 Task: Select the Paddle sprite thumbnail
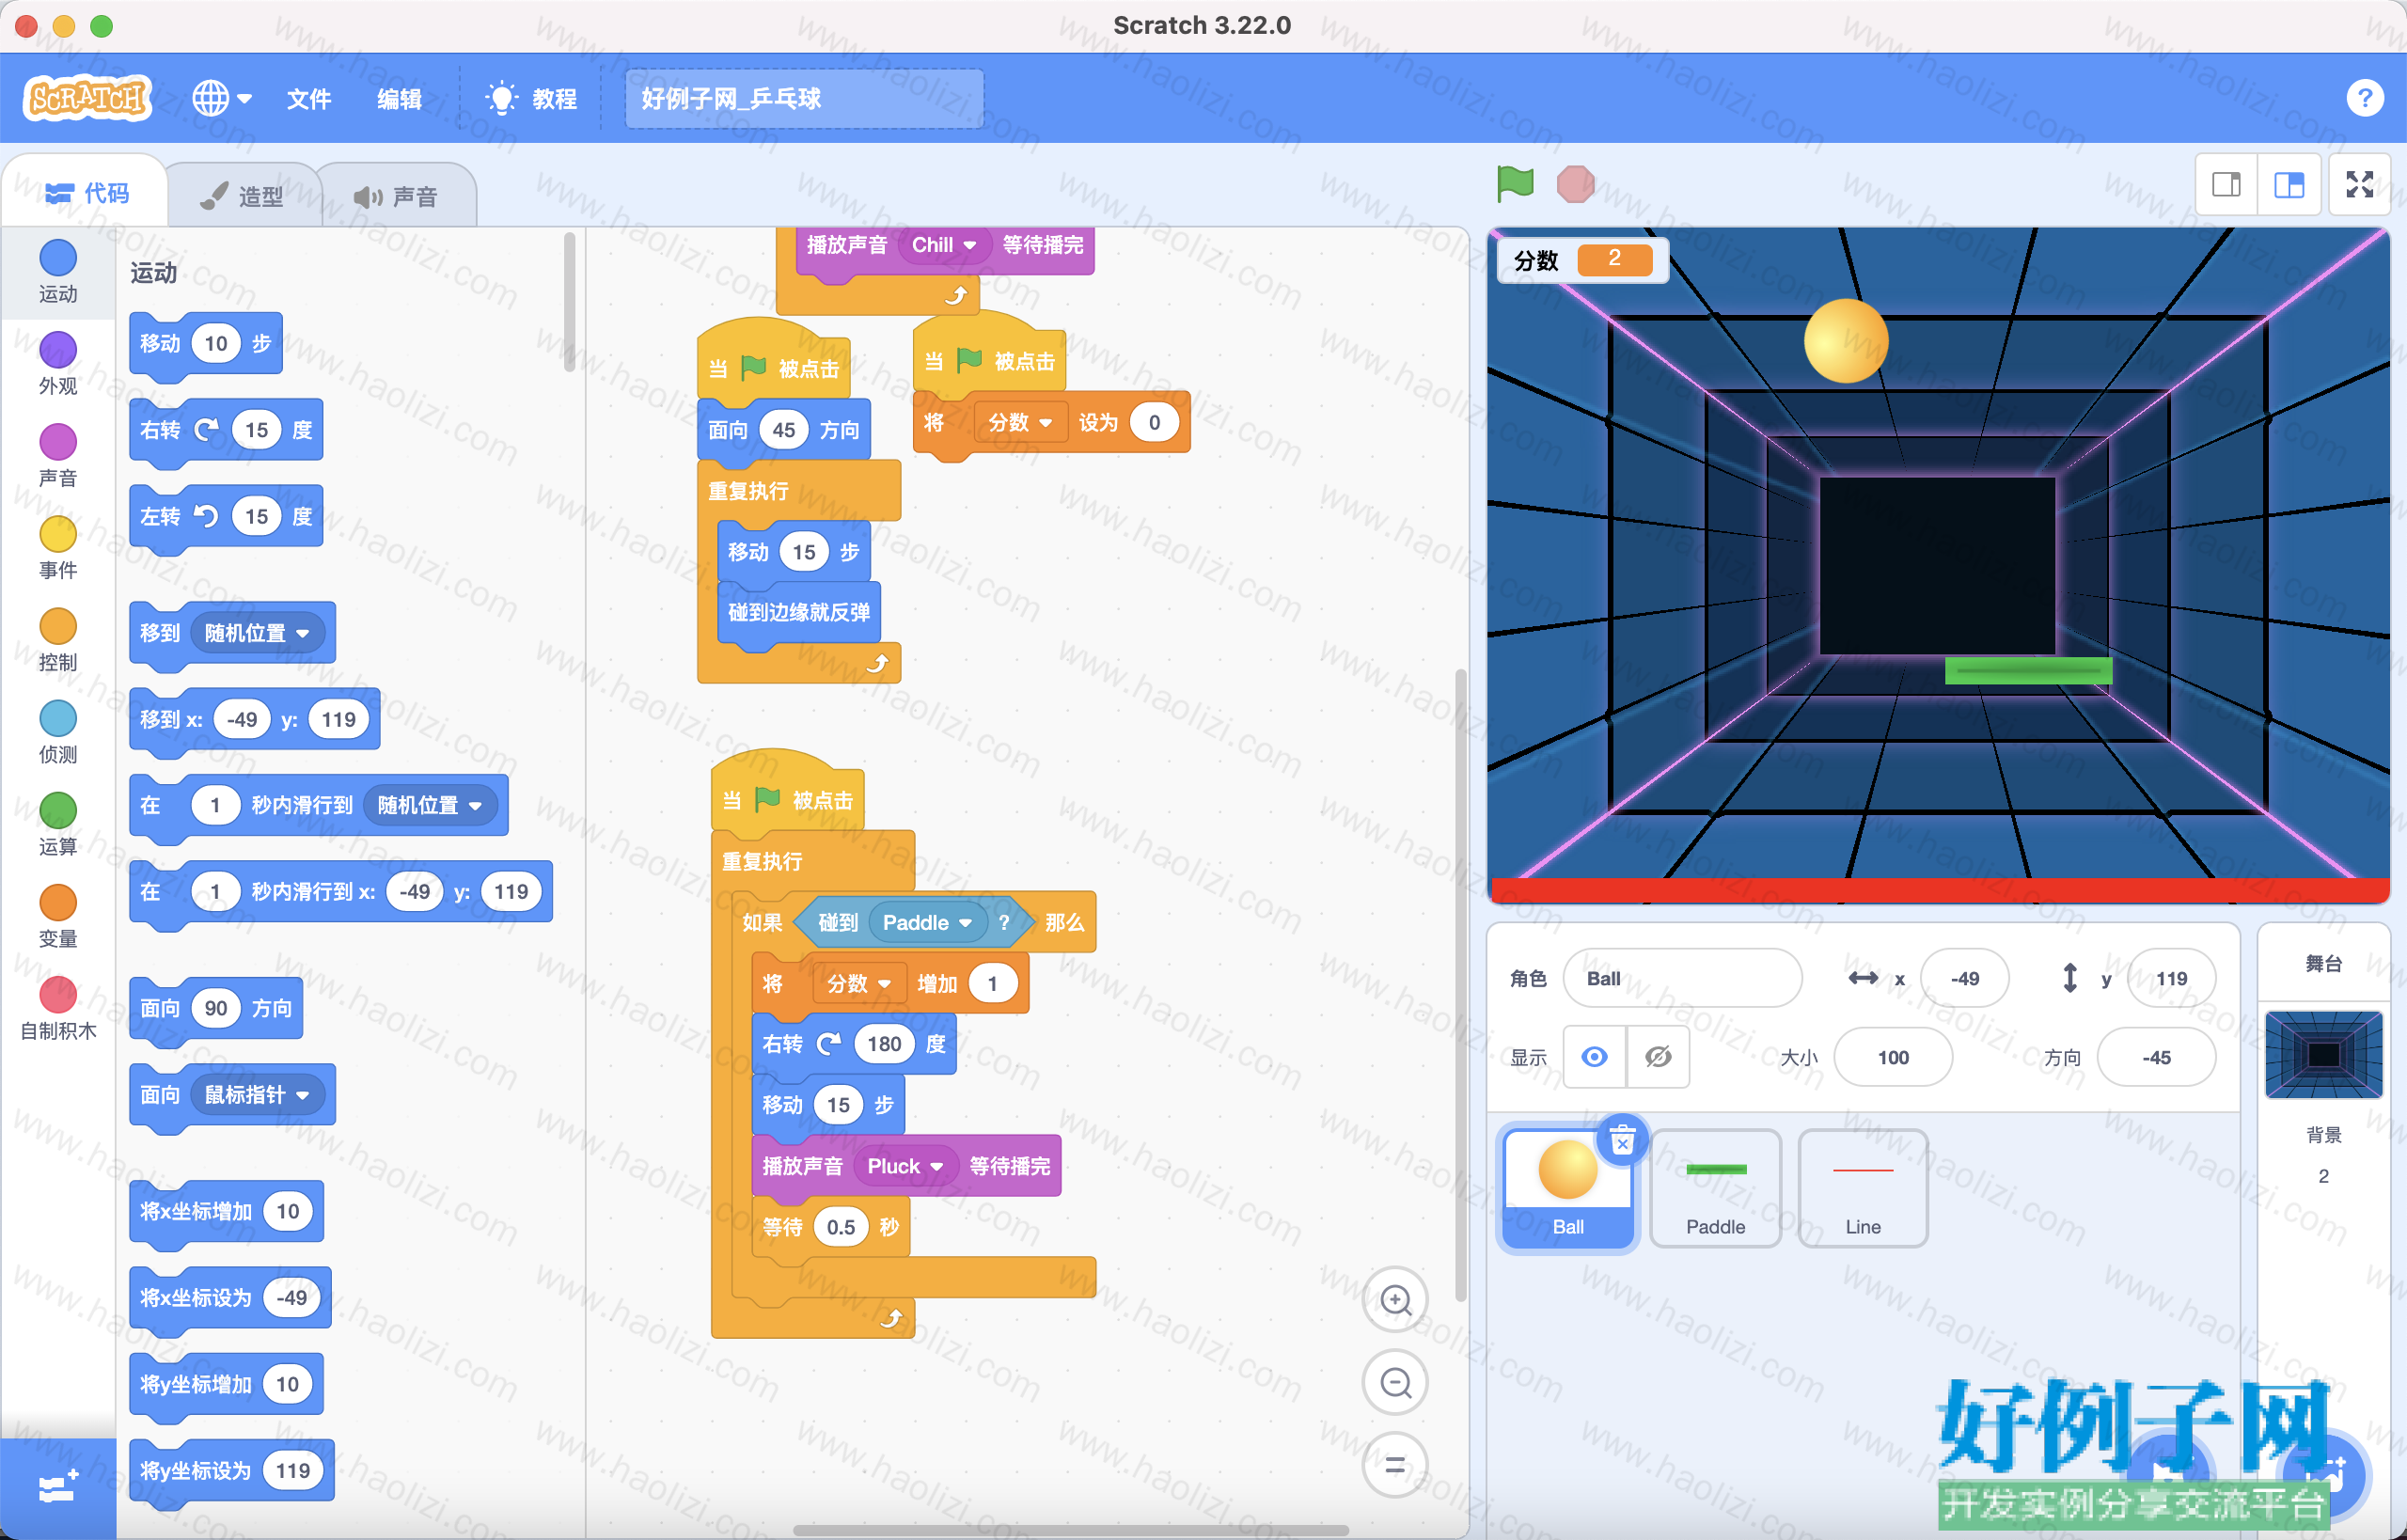[x=1715, y=1188]
